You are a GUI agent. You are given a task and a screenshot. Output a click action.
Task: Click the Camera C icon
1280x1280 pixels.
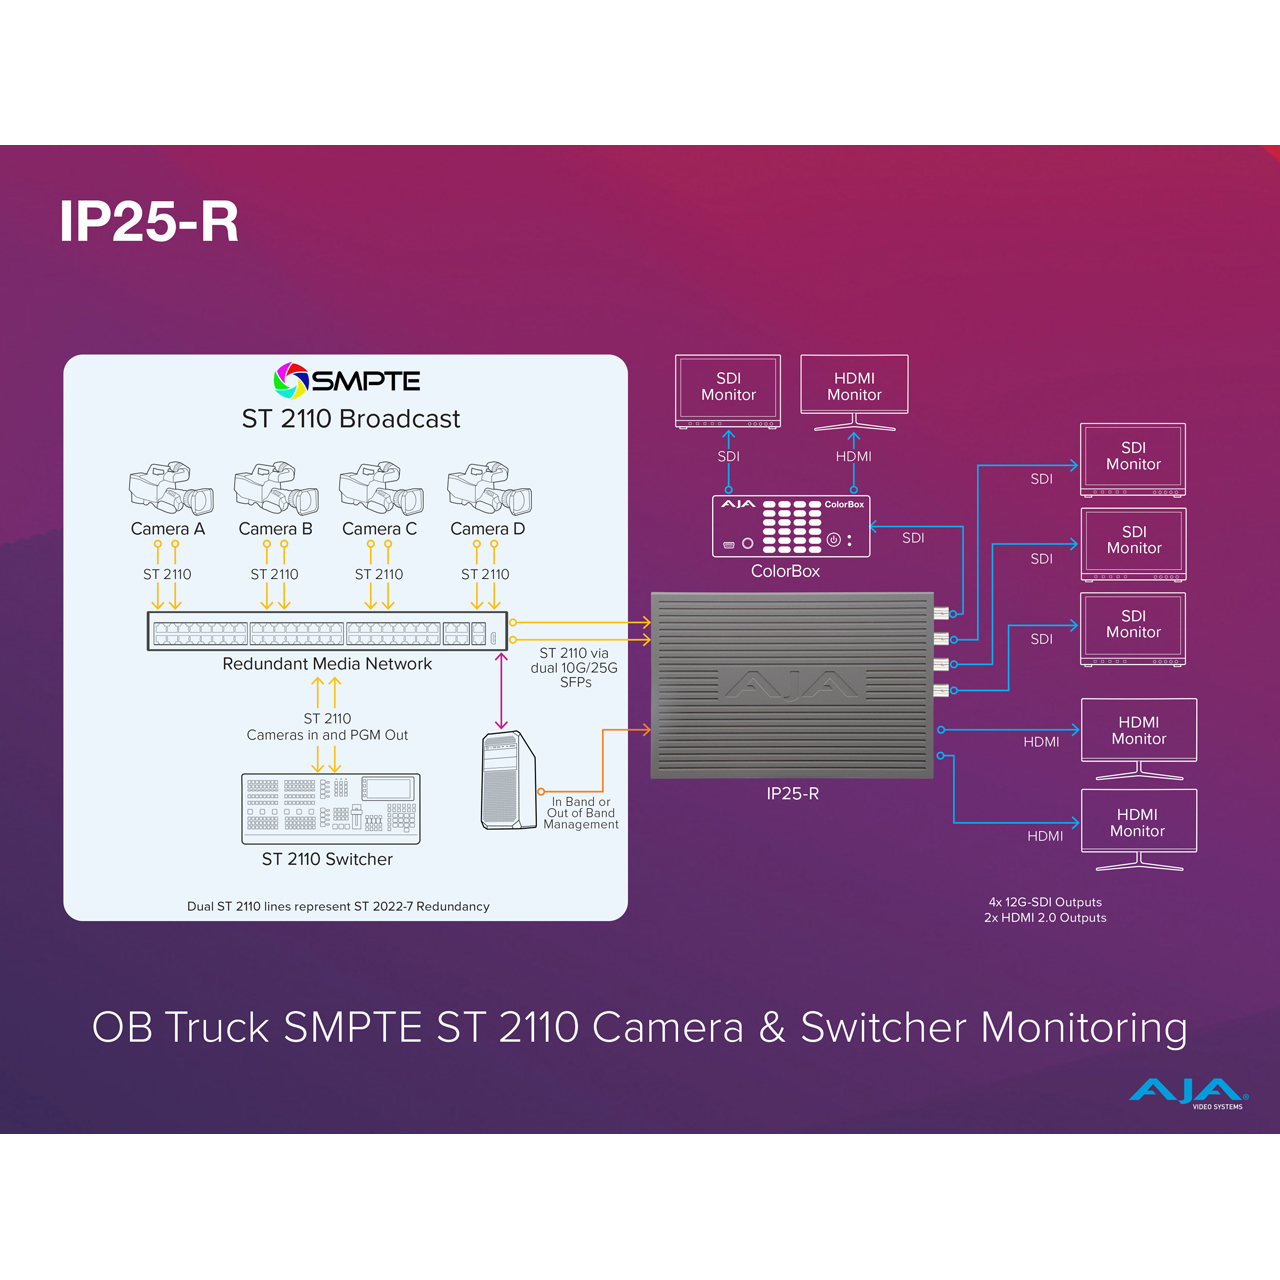pos(381,488)
